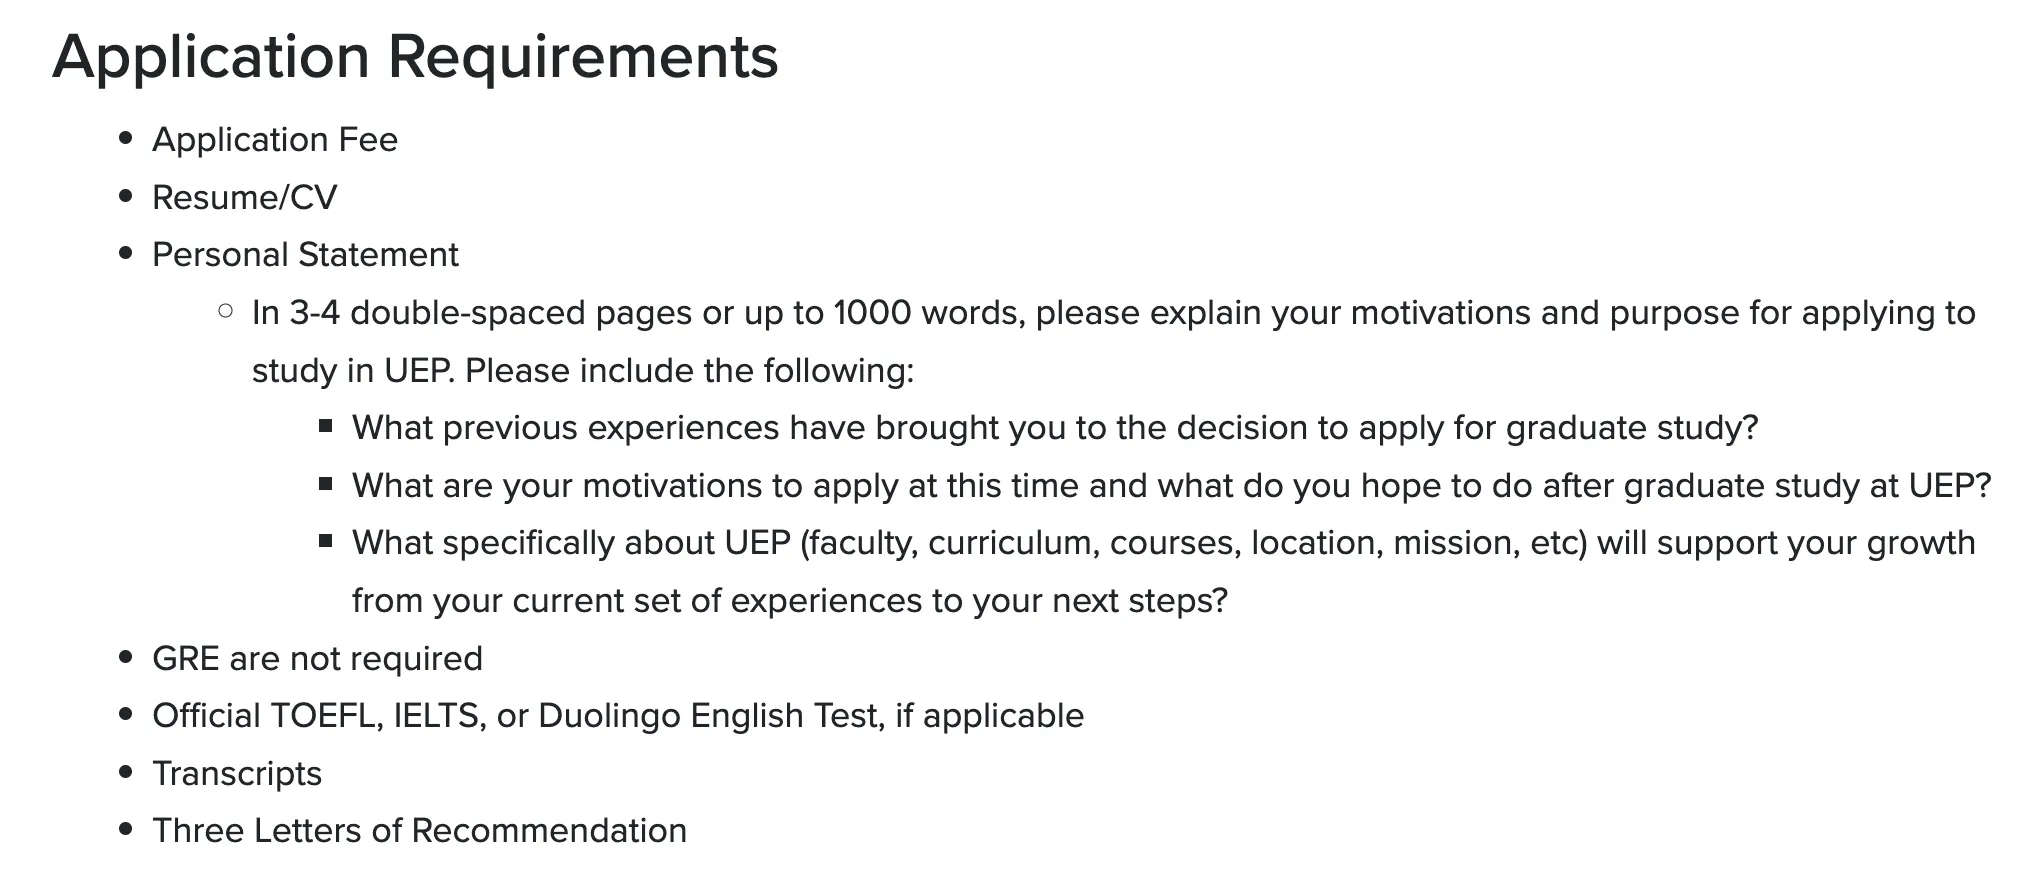Click the hollow circle sub-bullet marker
Screen dimensions: 2042x870
point(226,312)
